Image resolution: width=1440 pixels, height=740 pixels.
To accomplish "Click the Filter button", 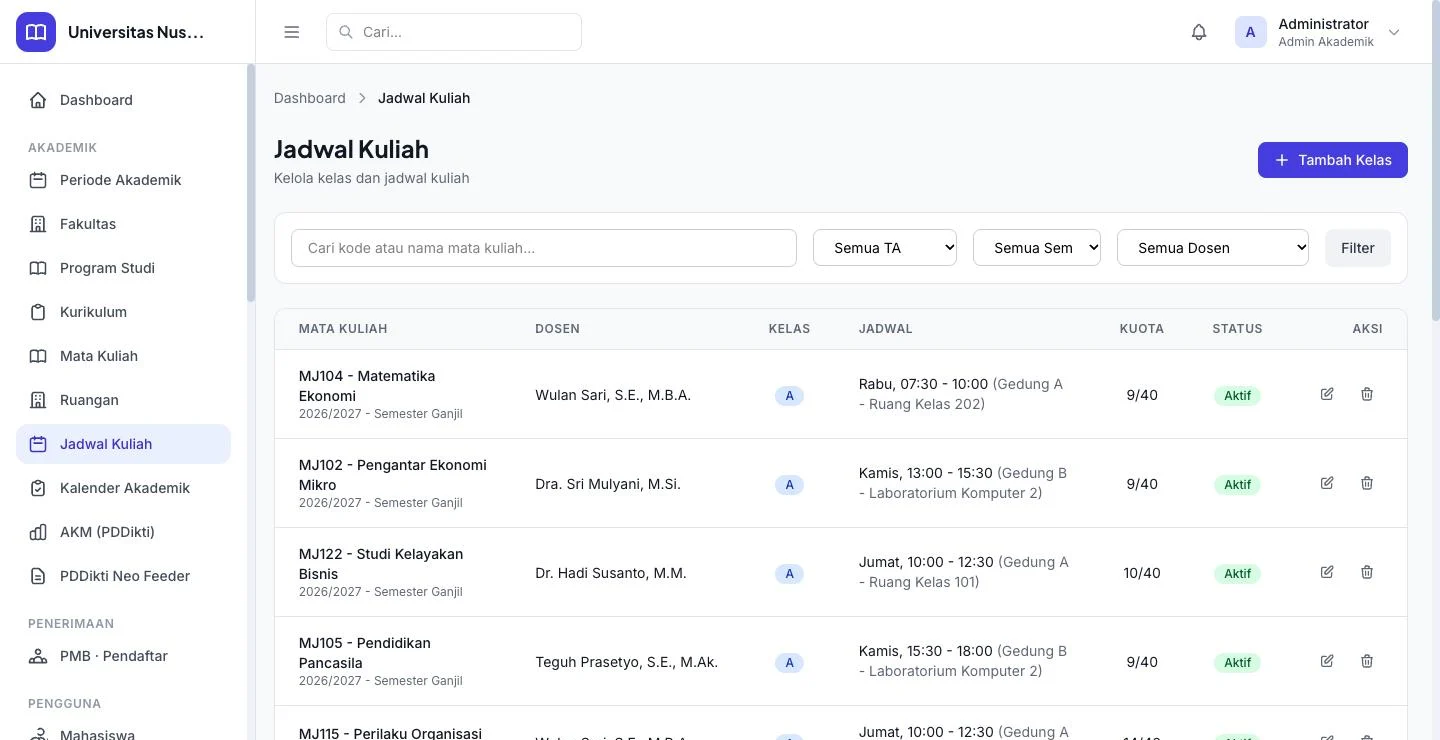I will [x=1358, y=248].
